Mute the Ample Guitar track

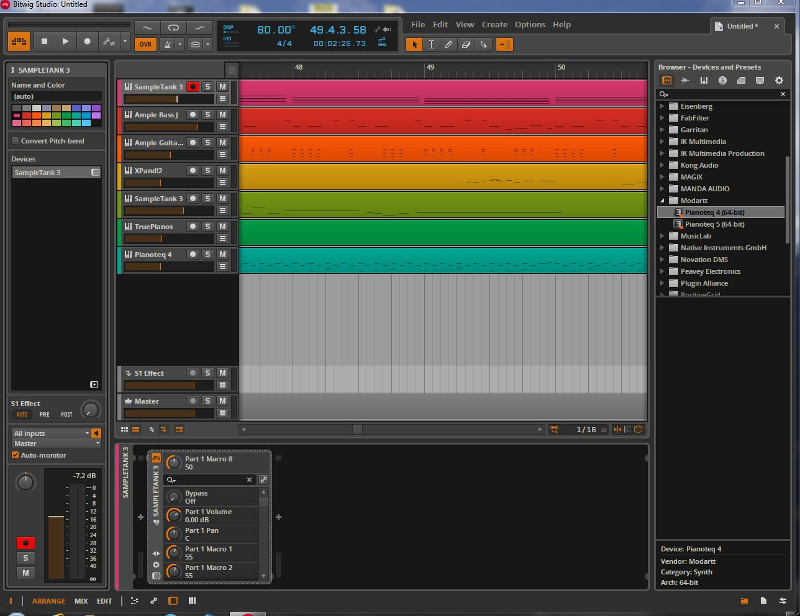[x=222, y=142]
